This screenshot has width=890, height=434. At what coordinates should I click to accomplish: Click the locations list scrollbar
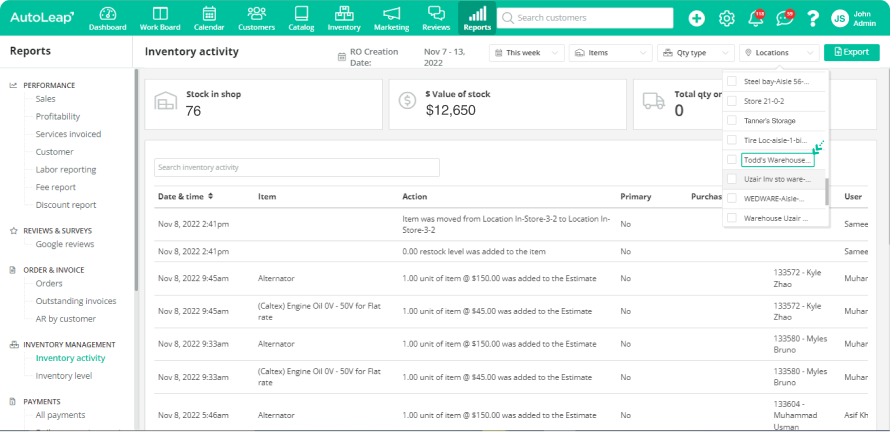(826, 190)
